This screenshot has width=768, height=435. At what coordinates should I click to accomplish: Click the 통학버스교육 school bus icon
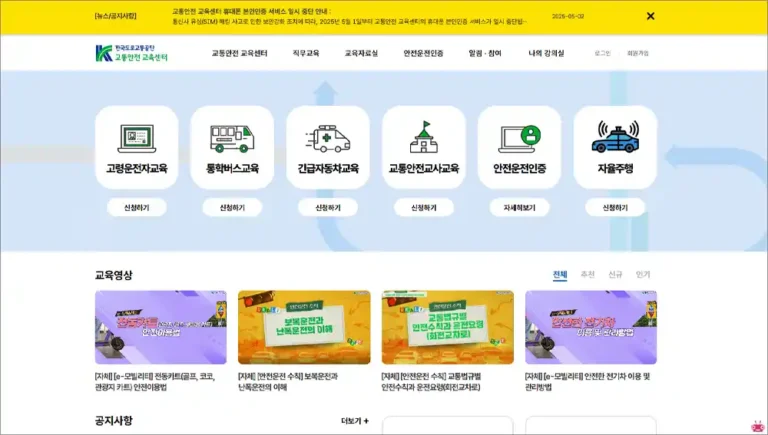pyautogui.click(x=232, y=139)
